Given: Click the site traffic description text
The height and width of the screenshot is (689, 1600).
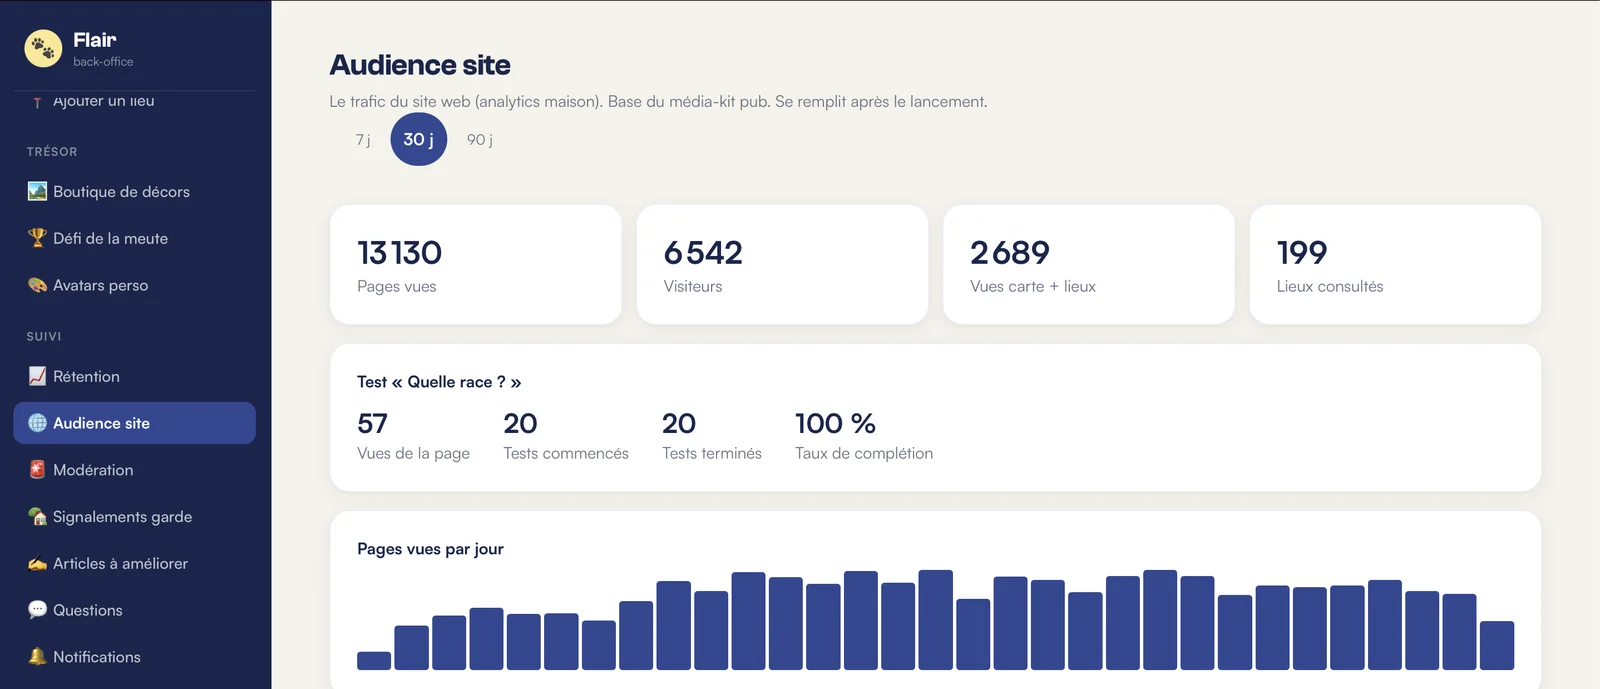Looking at the screenshot, I should pyautogui.click(x=658, y=102).
